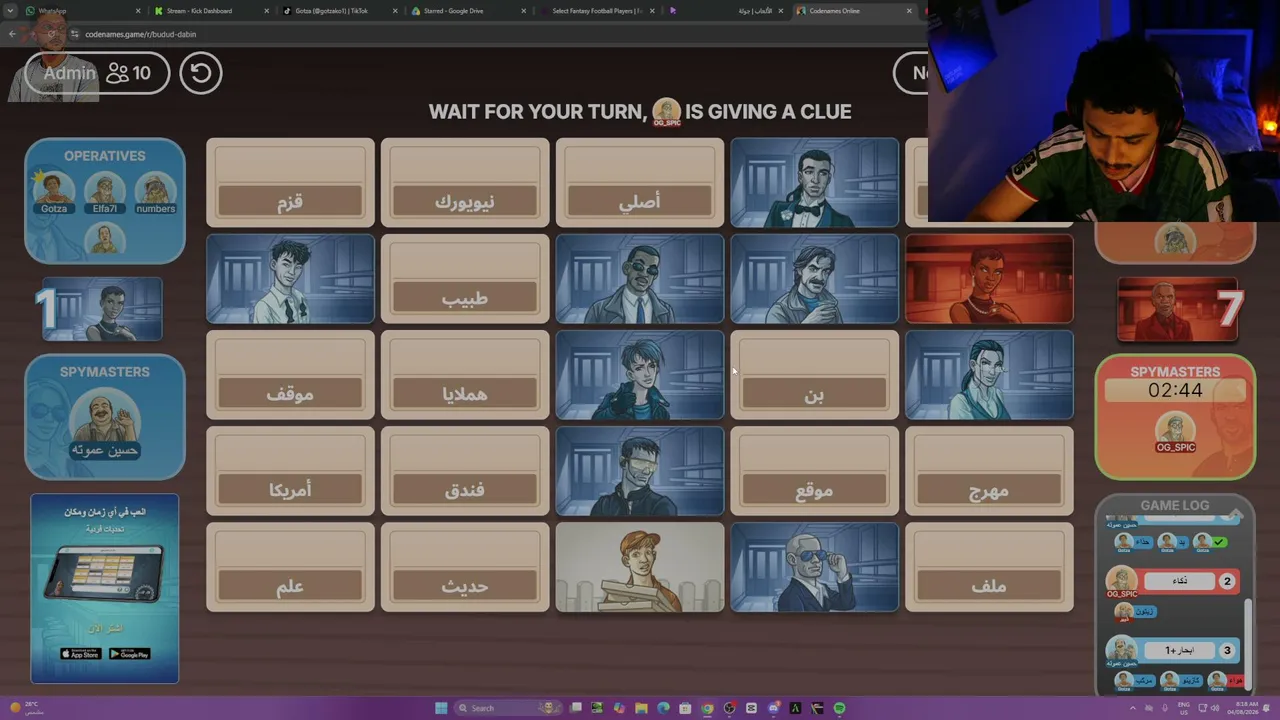Click the reset game circular arrow icon
This screenshot has height=720, width=1280.
[x=201, y=73]
